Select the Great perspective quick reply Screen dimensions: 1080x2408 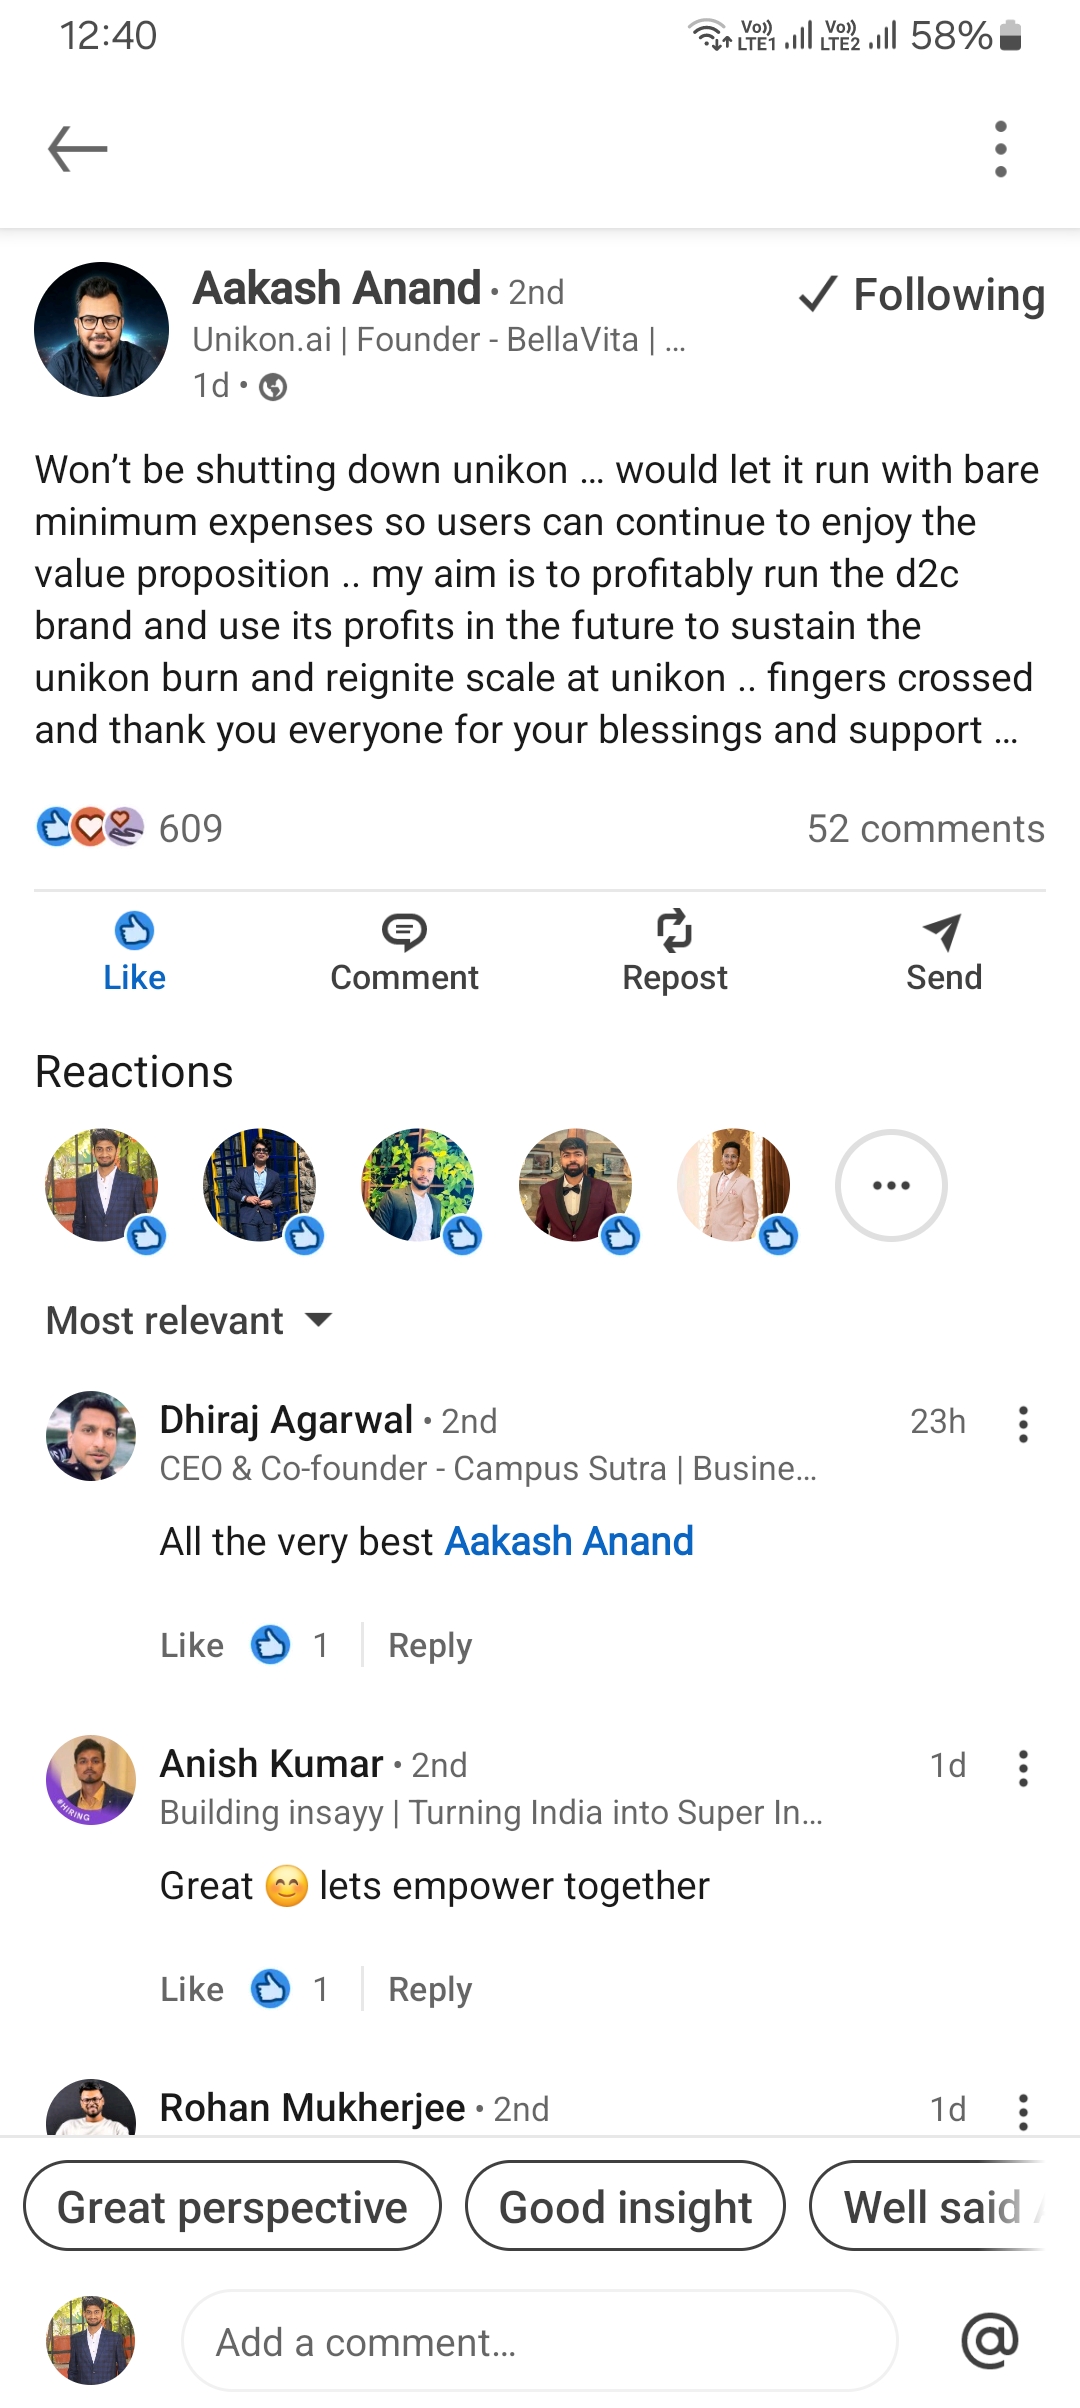point(232,2207)
